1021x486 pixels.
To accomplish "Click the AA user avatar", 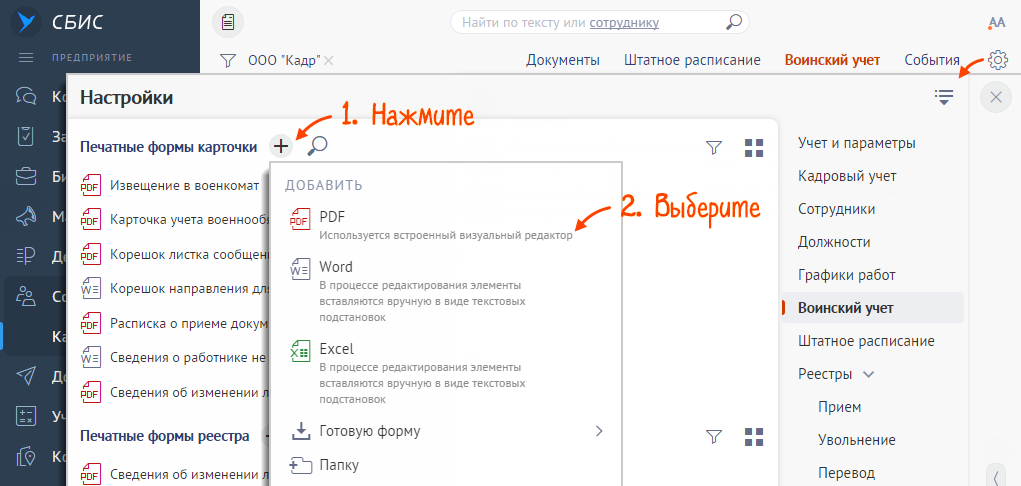I will pos(997,23).
